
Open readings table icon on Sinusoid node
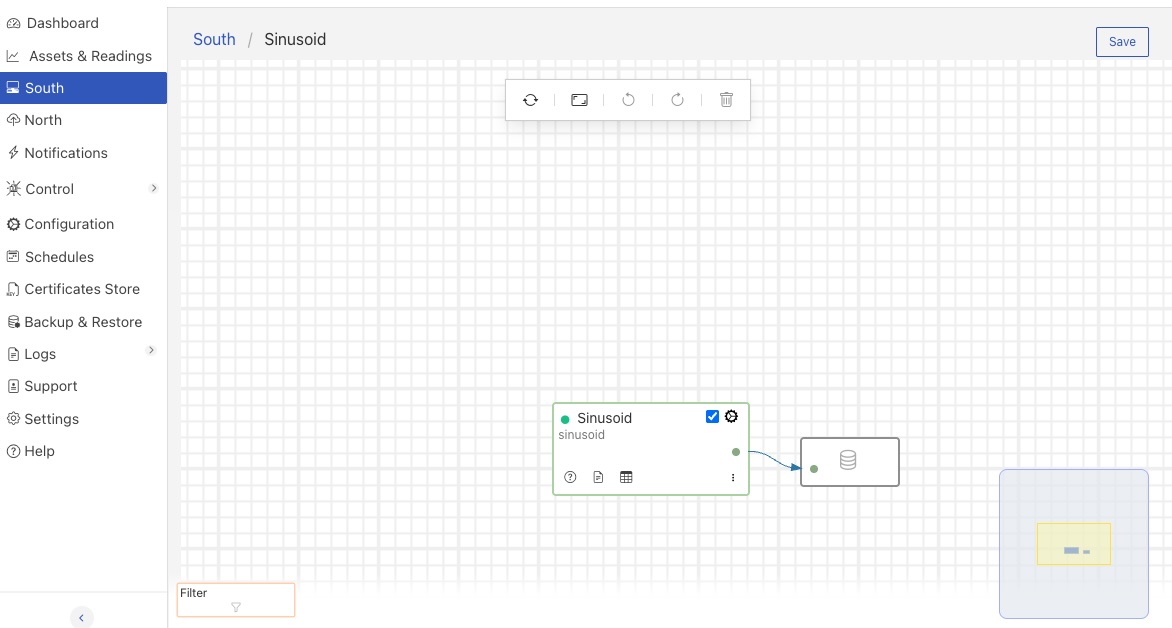click(x=626, y=477)
